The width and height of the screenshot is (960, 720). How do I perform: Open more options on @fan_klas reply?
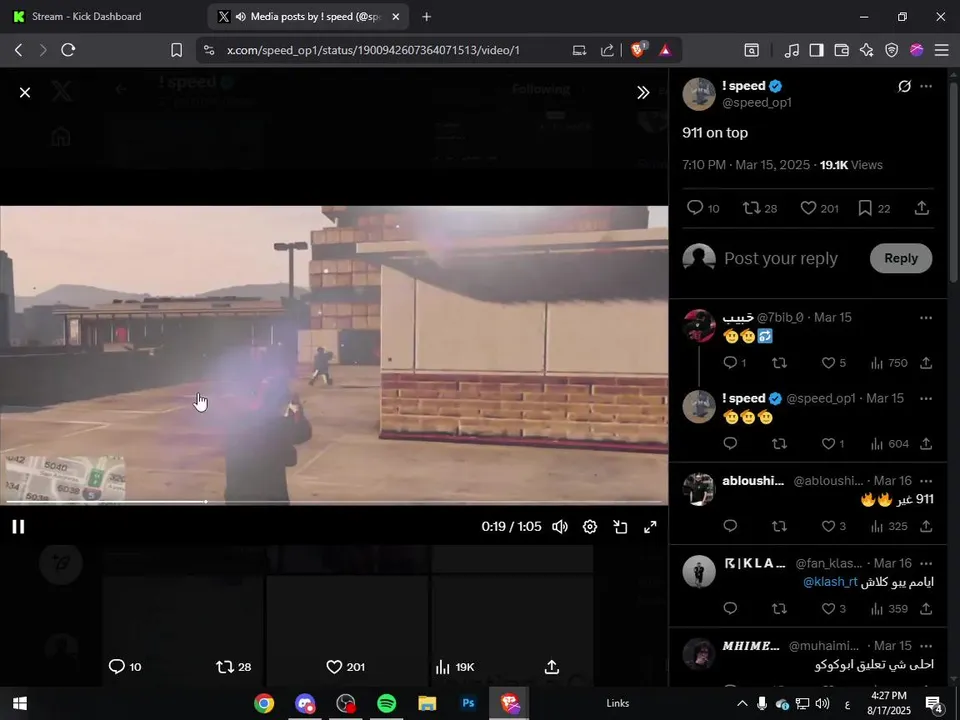[x=926, y=563]
